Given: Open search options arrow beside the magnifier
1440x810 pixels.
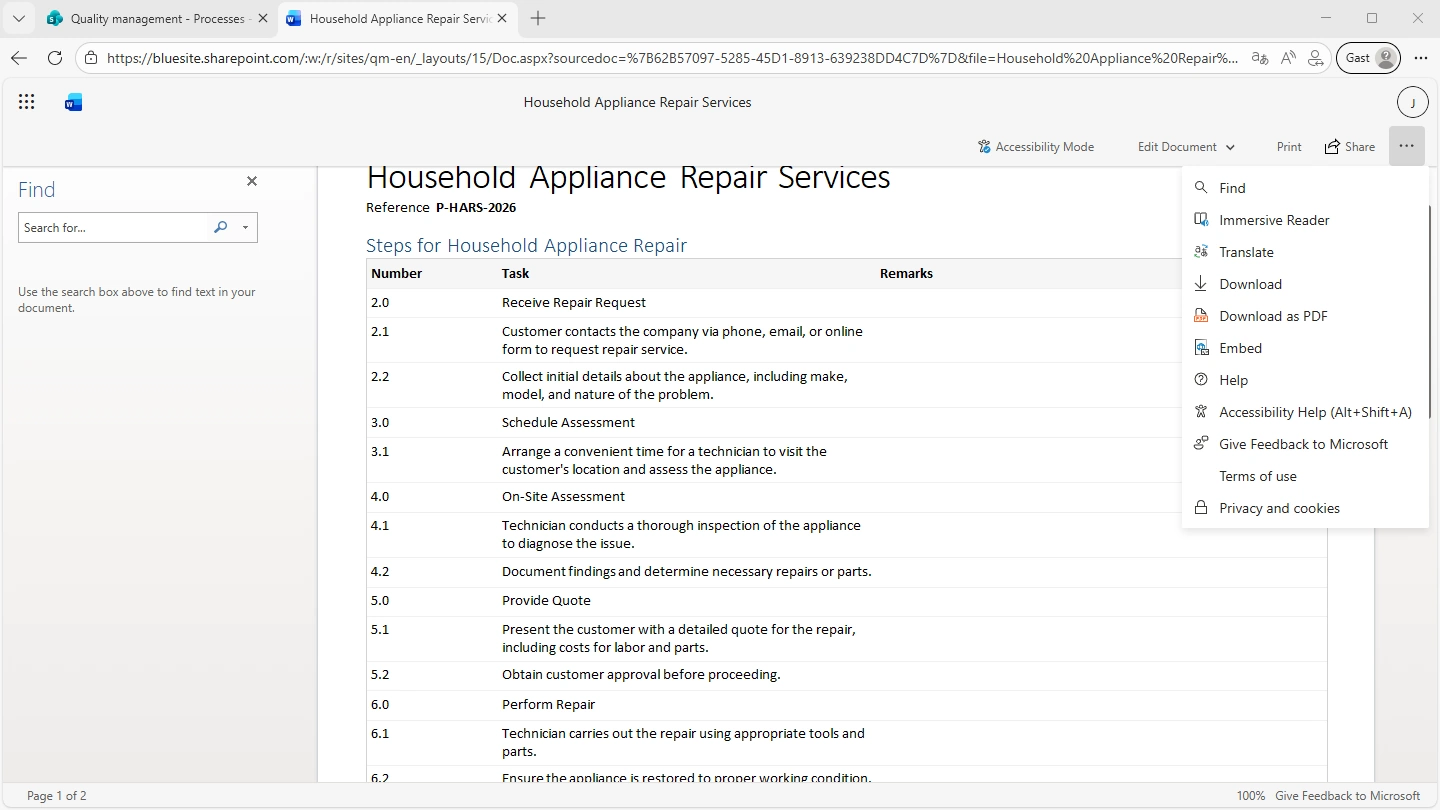Looking at the screenshot, I should click(x=245, y=227).
